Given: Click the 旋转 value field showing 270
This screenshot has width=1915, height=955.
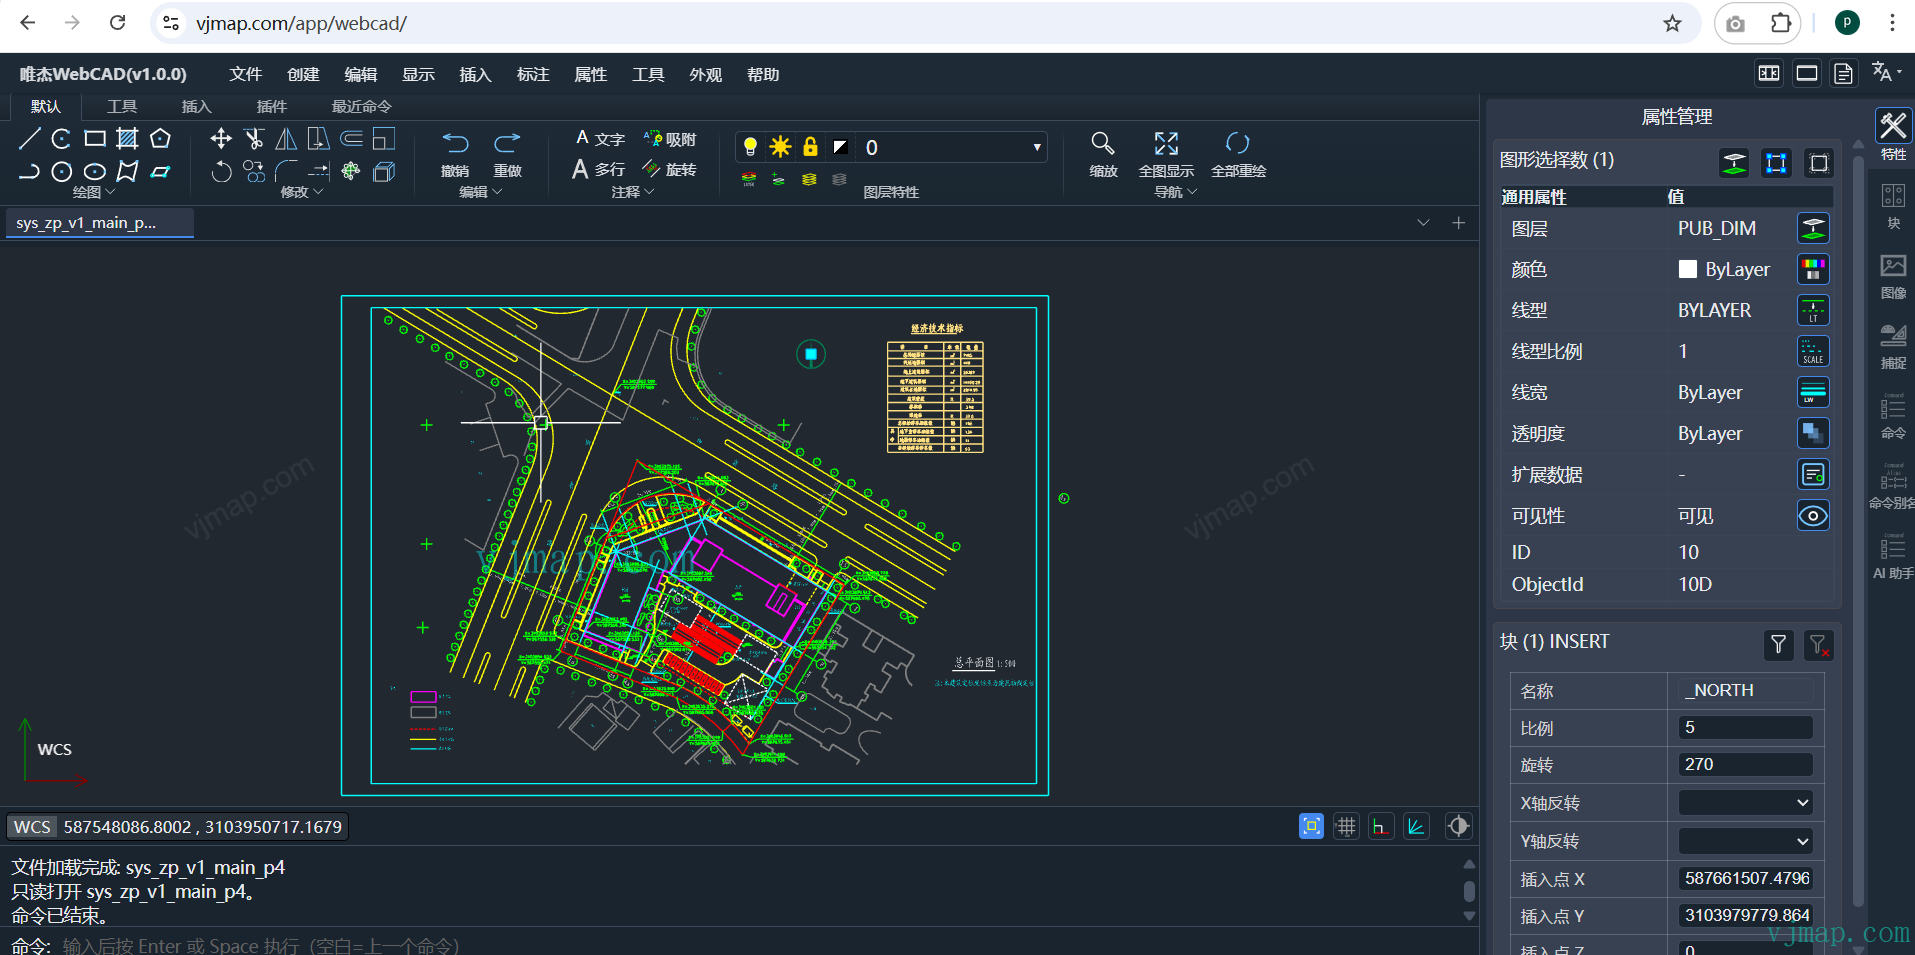Looking at the screenshot, I should pyautogui.click(x=1745, y=765).
